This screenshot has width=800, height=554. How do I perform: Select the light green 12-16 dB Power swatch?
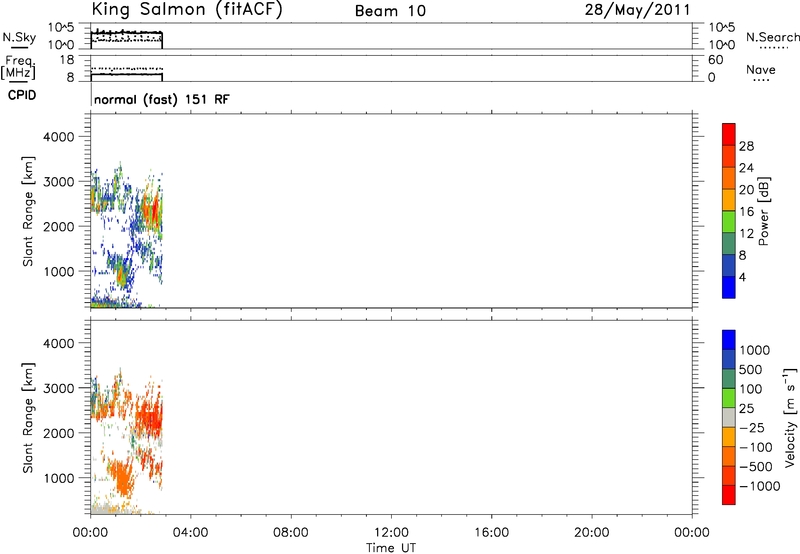[729, 221]
